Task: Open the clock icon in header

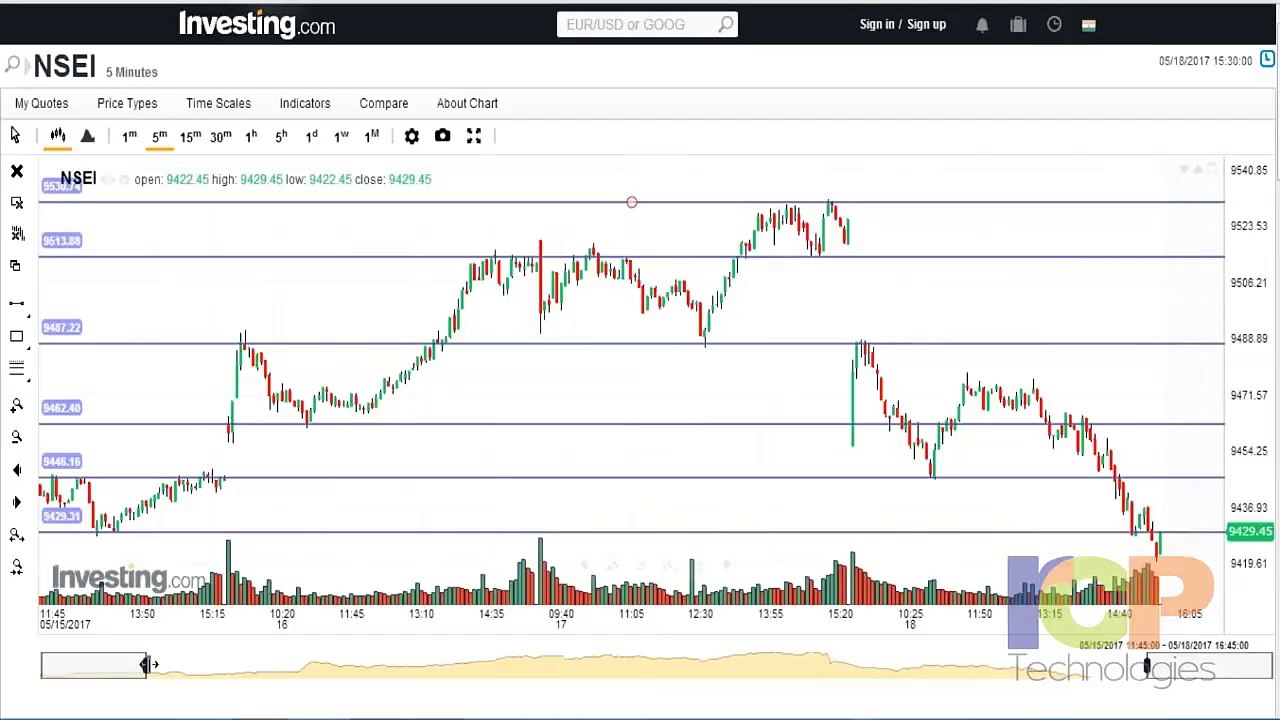Action: pyautogui.click(x=1054, y=25)
